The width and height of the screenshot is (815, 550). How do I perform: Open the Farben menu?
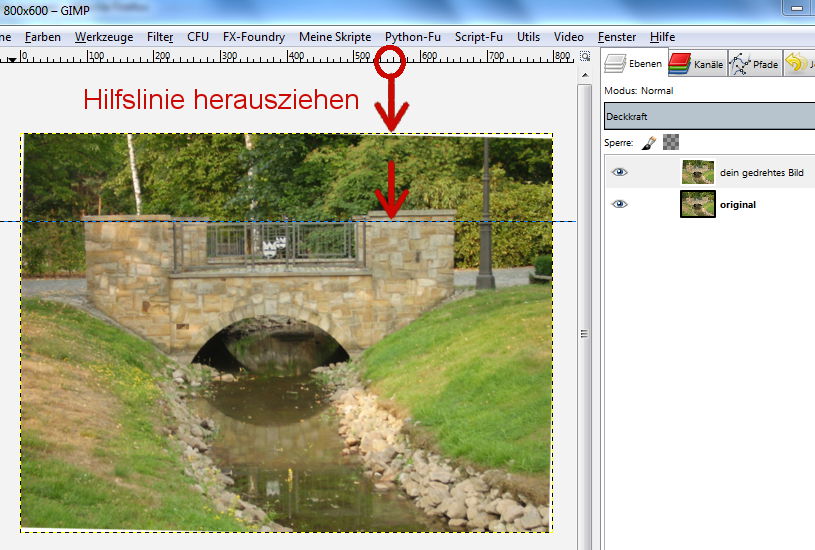coord(42,37)
